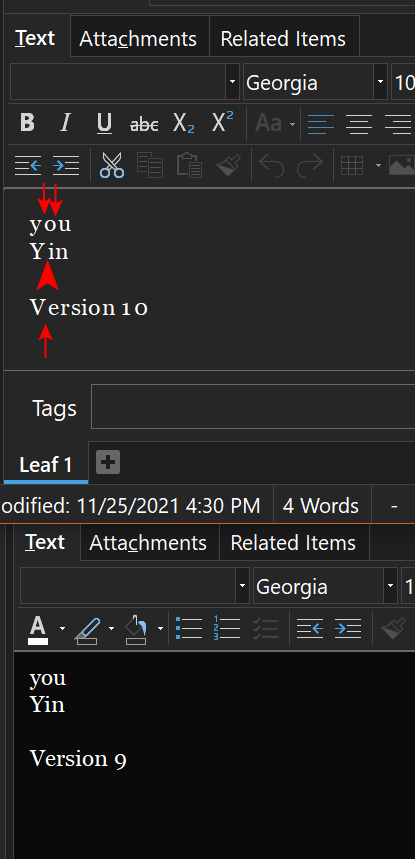Apply subscript formatting icon
Viewport: 415px width, 859px height.
click(x=183, y=123)
